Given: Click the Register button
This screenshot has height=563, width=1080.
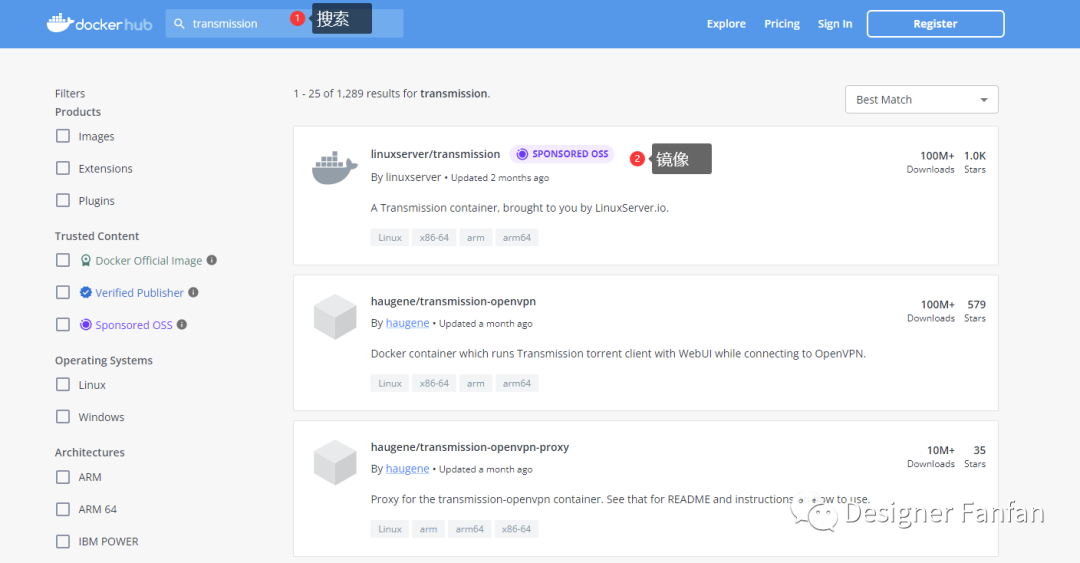Looking at the screenshot, I should (935, 23).
